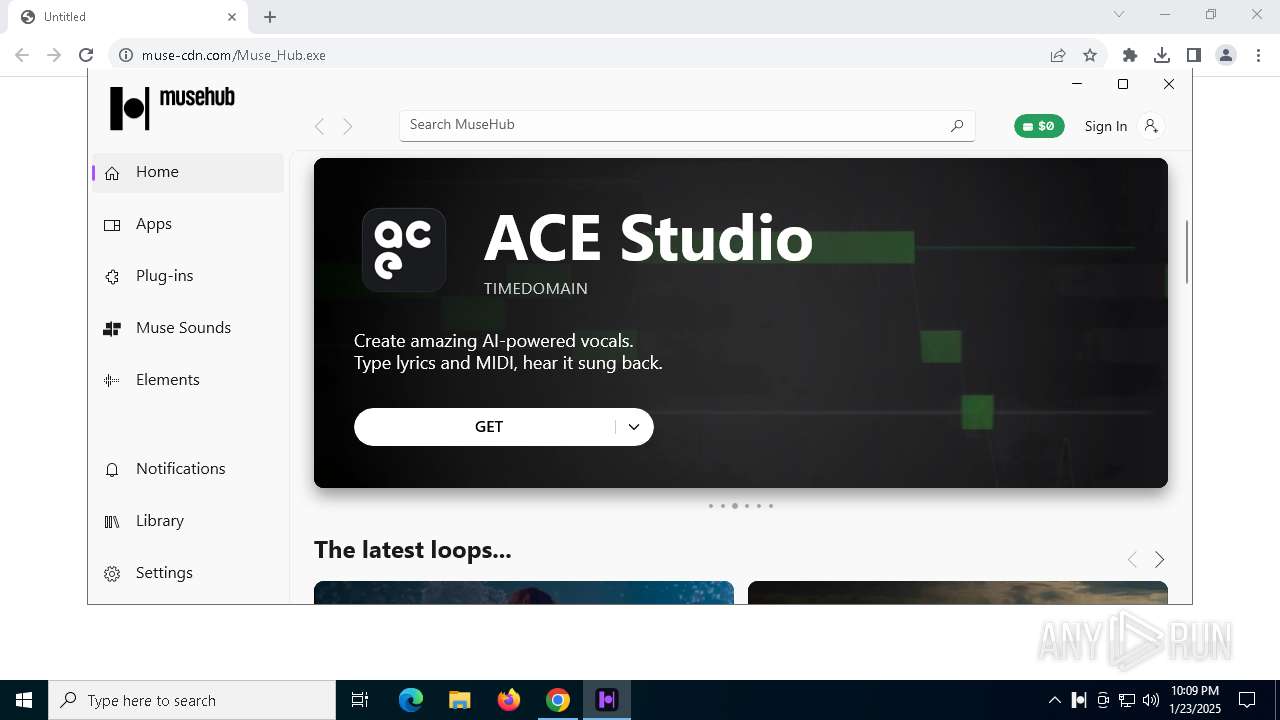Open Chrome tab search chevron
Viewport: 1280px width, 720px height.
coord(1119,14)
